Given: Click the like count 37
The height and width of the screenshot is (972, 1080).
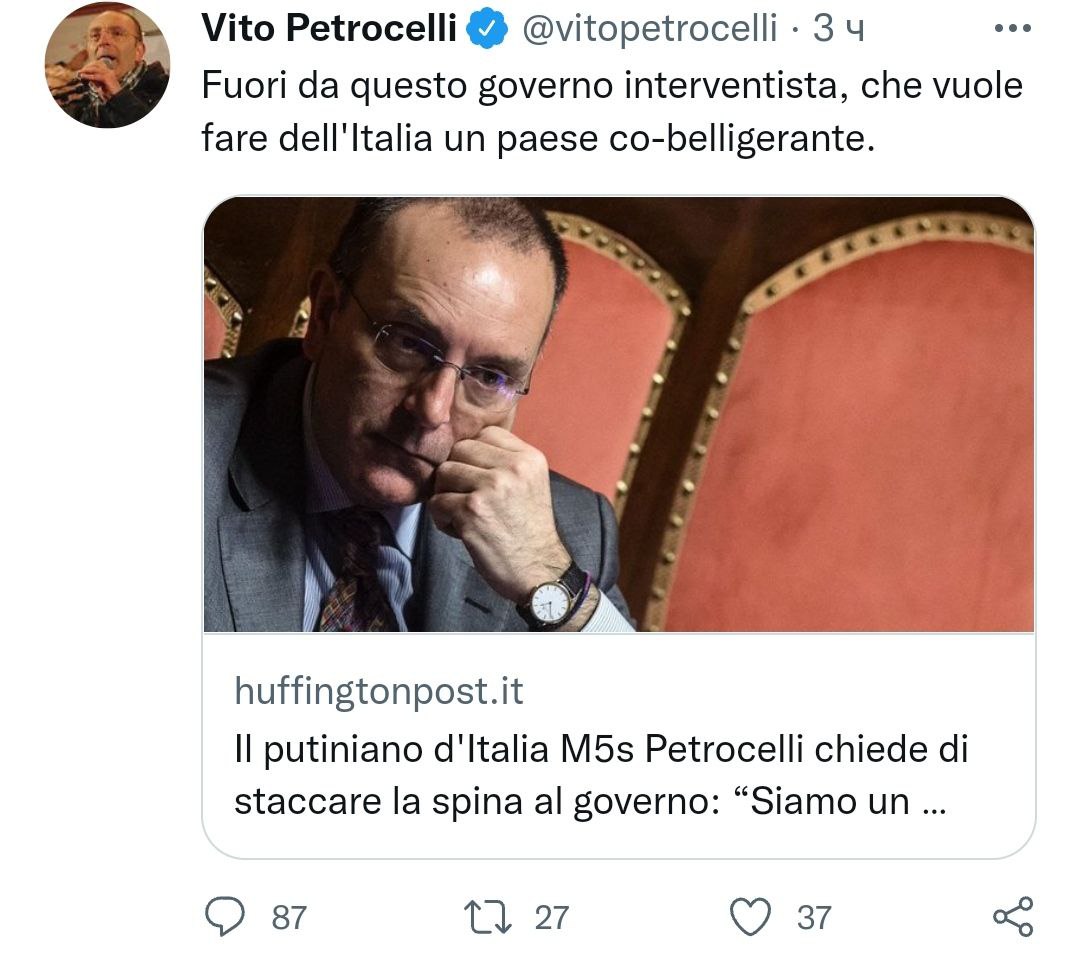Looking at the screenshot, I should coord(814,917).
